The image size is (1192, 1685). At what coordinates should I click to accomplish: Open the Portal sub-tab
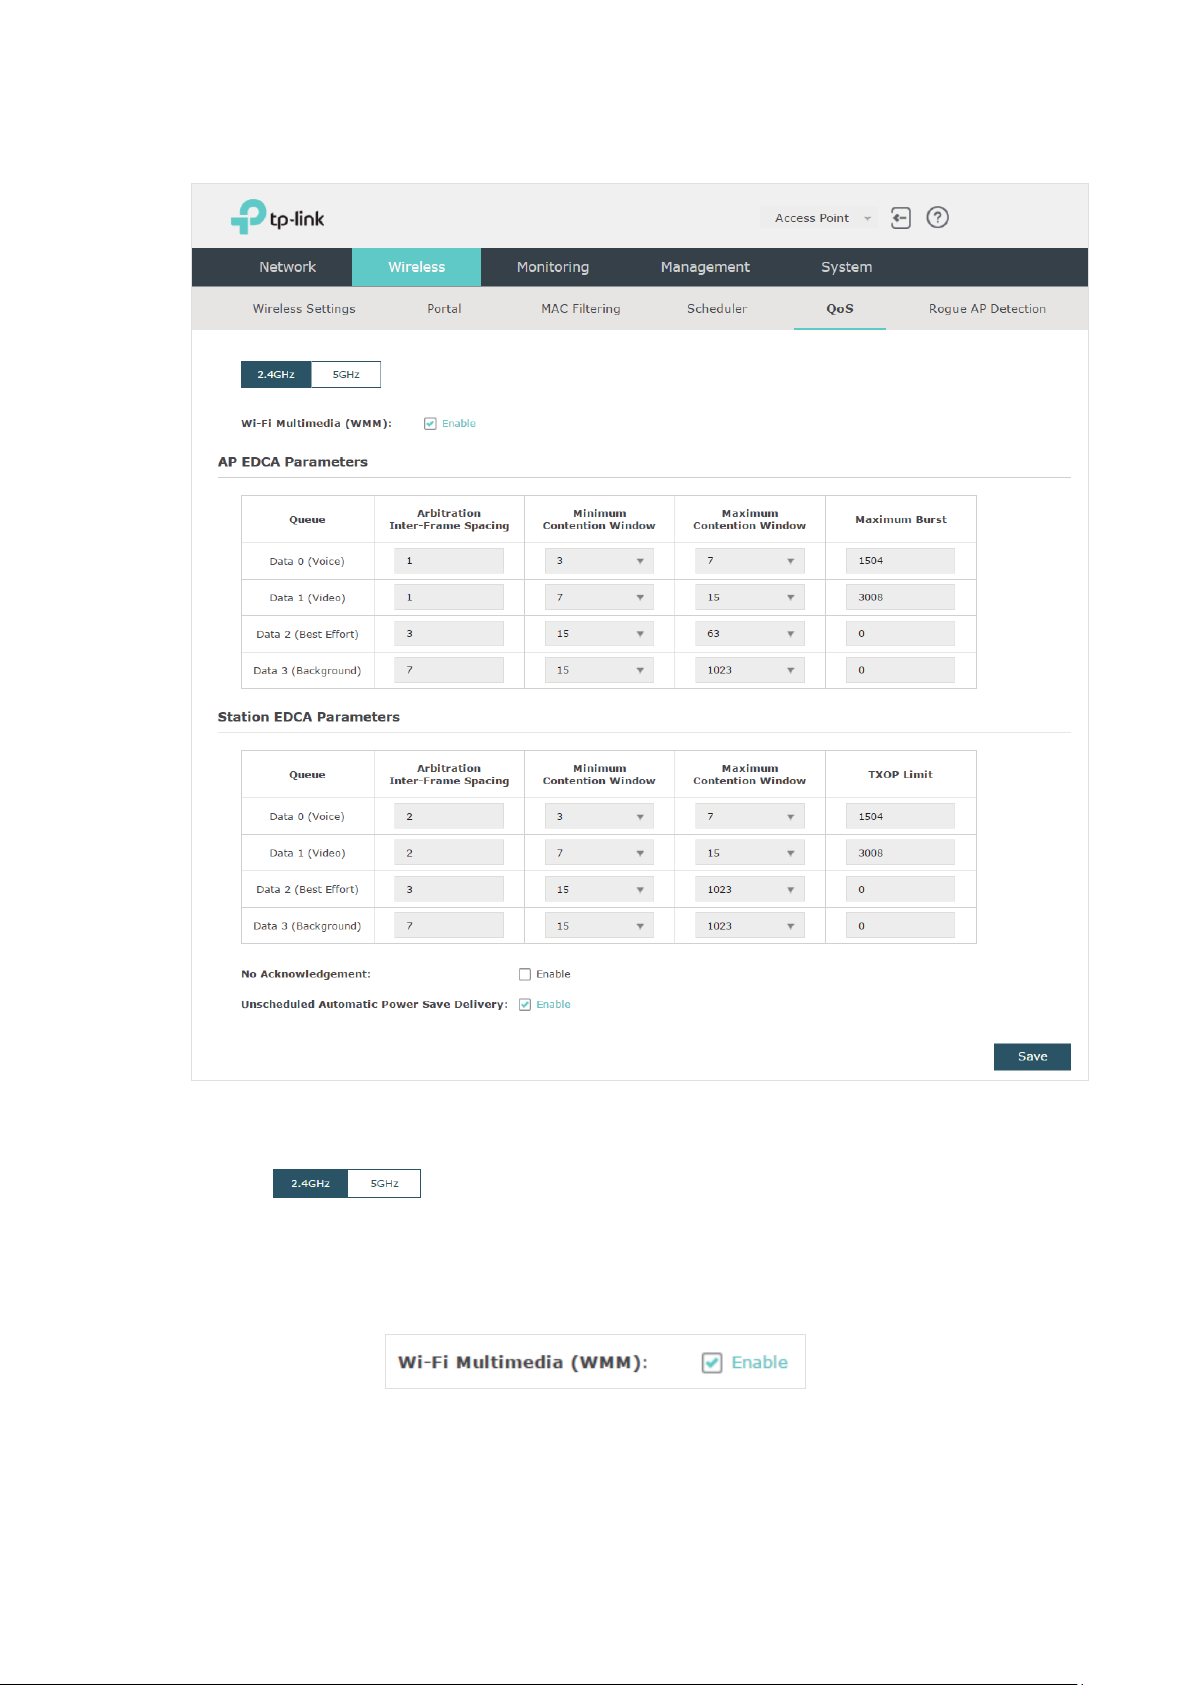coord(444,309)
